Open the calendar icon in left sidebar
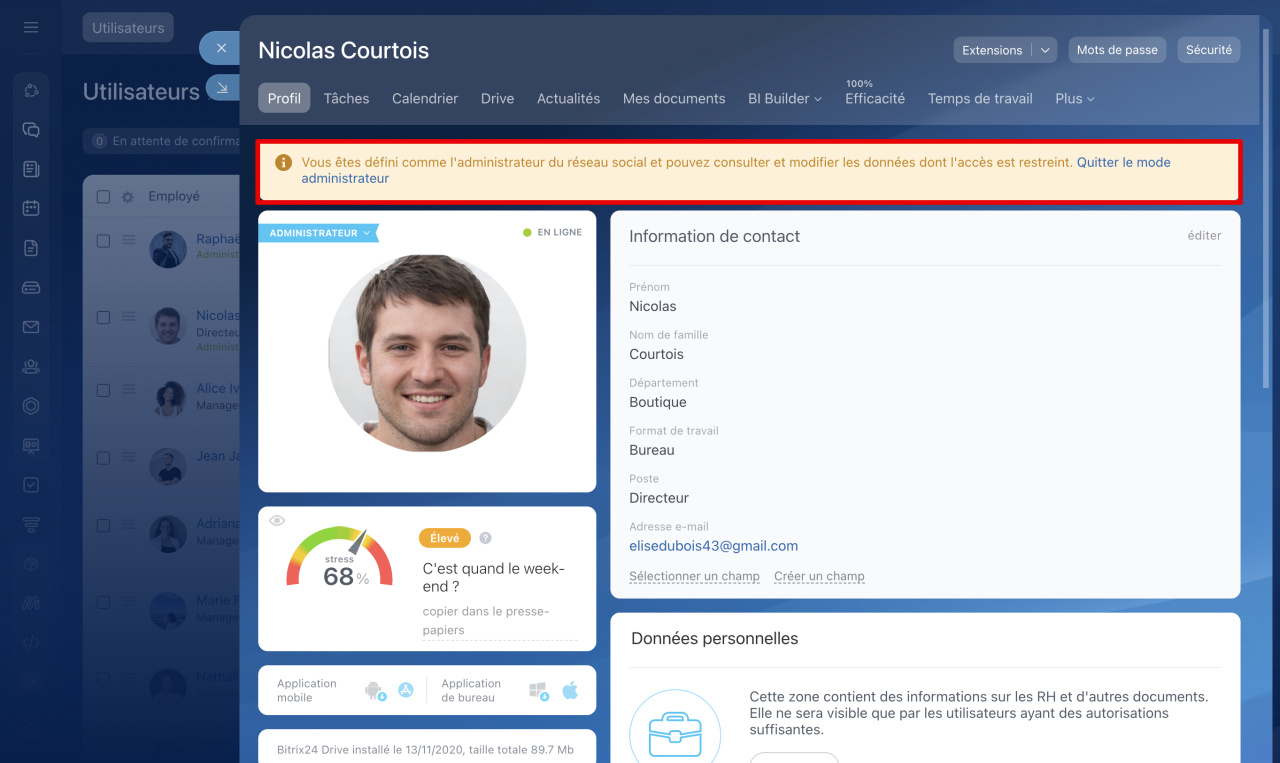Image resolution: width=1280 pixels, height=763 pixels. pyautogui.click(x=31, y=209)
